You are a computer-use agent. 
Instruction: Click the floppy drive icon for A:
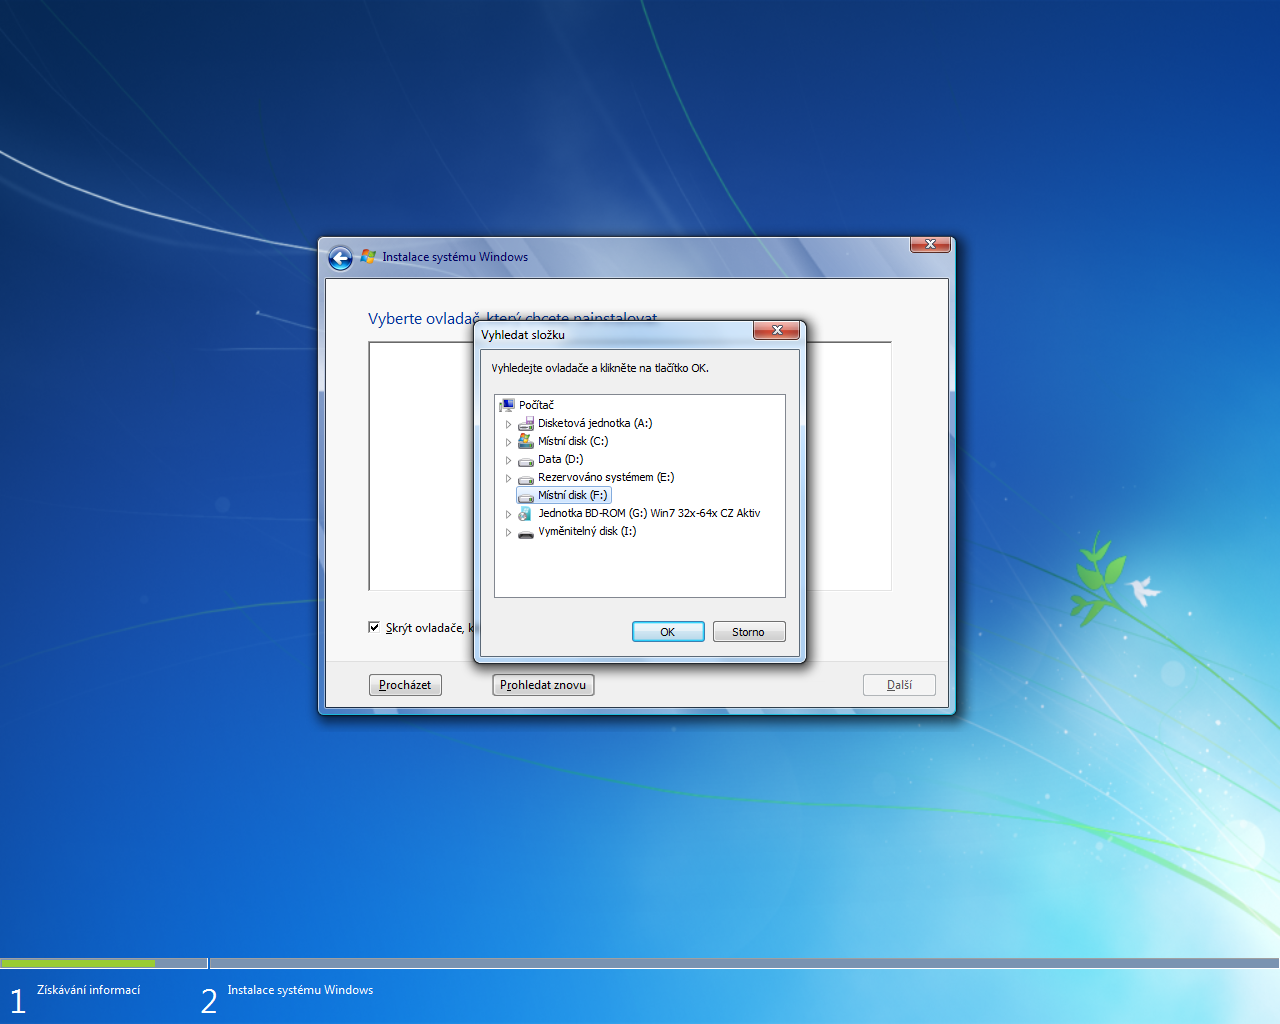(x=526, y=423)
